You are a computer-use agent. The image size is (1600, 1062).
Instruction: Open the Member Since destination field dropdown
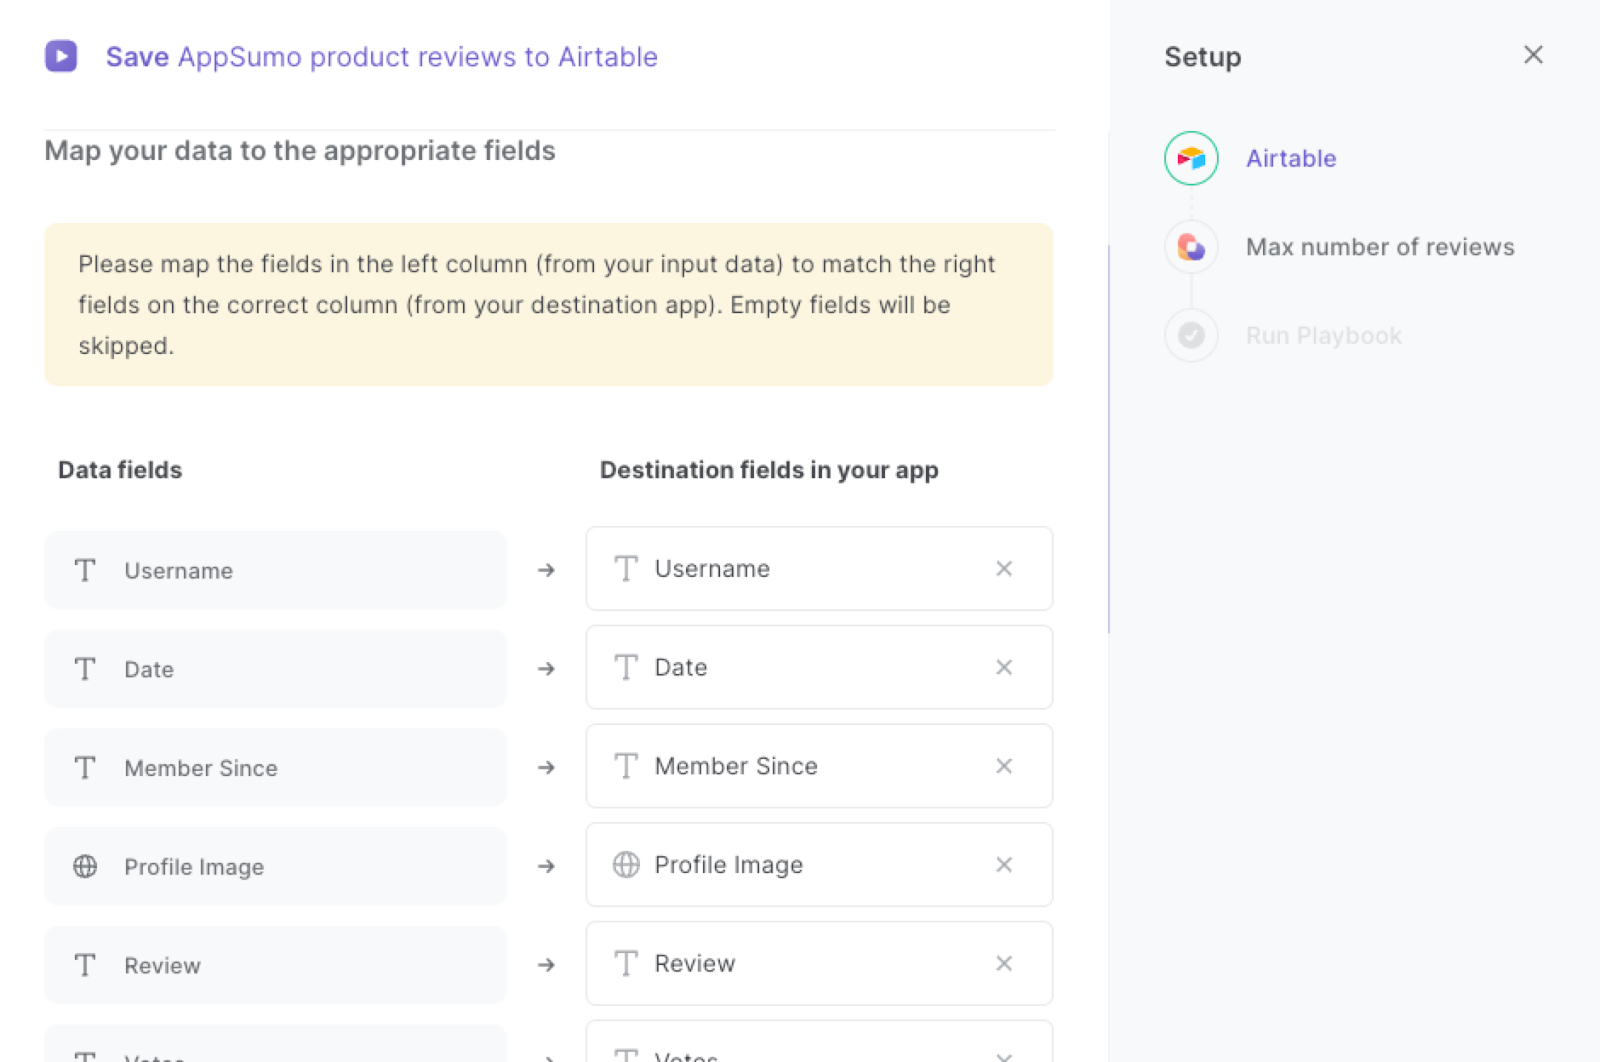pos(819,766)
